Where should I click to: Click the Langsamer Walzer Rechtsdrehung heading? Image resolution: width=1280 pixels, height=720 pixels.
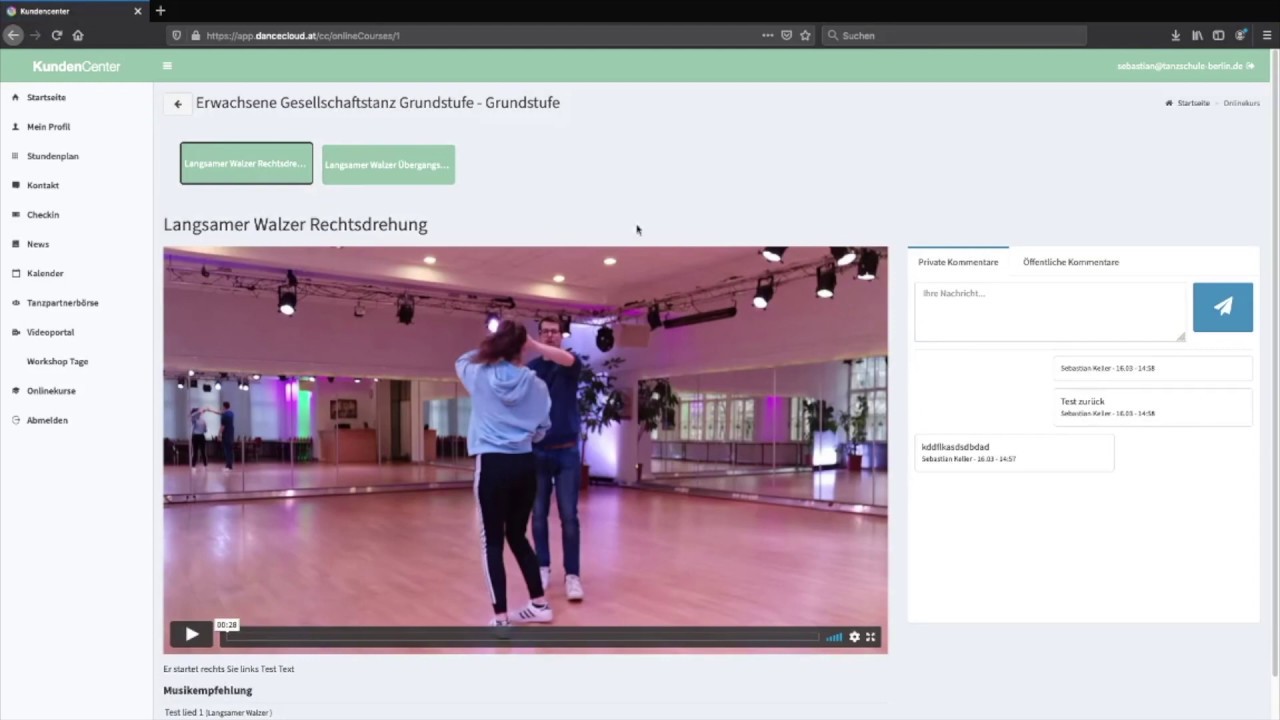295,224
